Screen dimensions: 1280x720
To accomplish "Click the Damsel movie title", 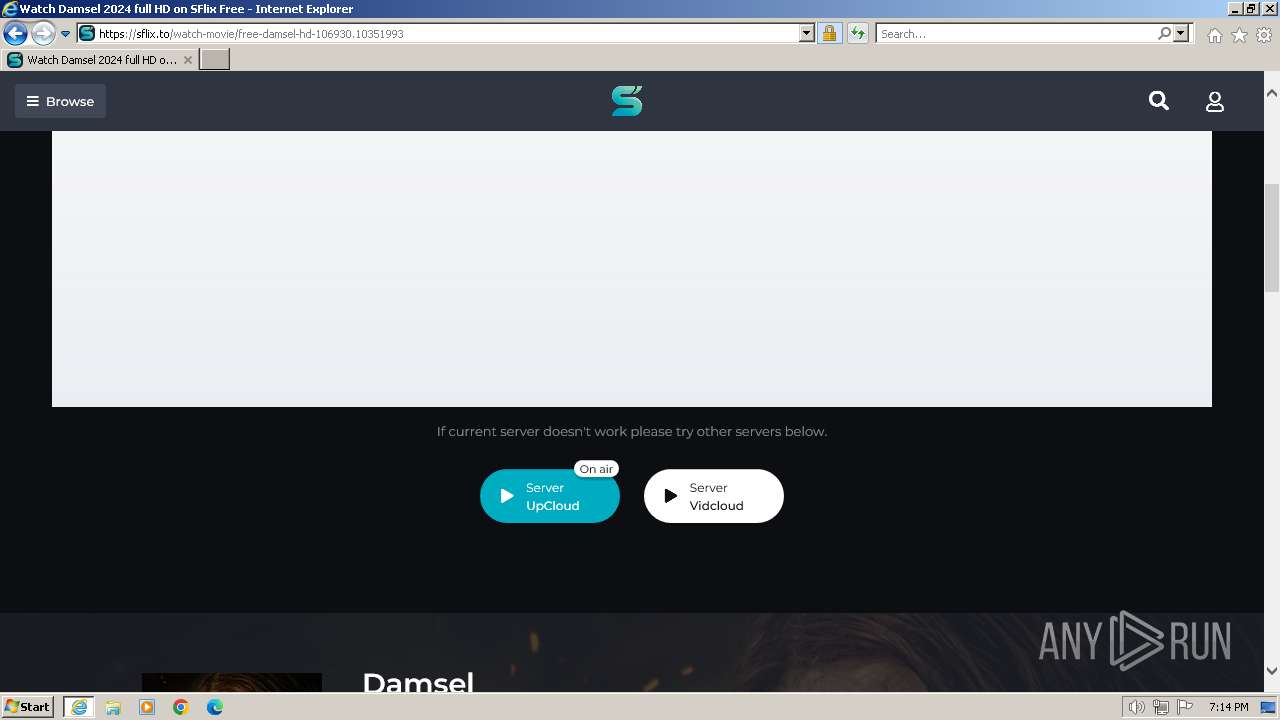I will click(x=418, y=683).
